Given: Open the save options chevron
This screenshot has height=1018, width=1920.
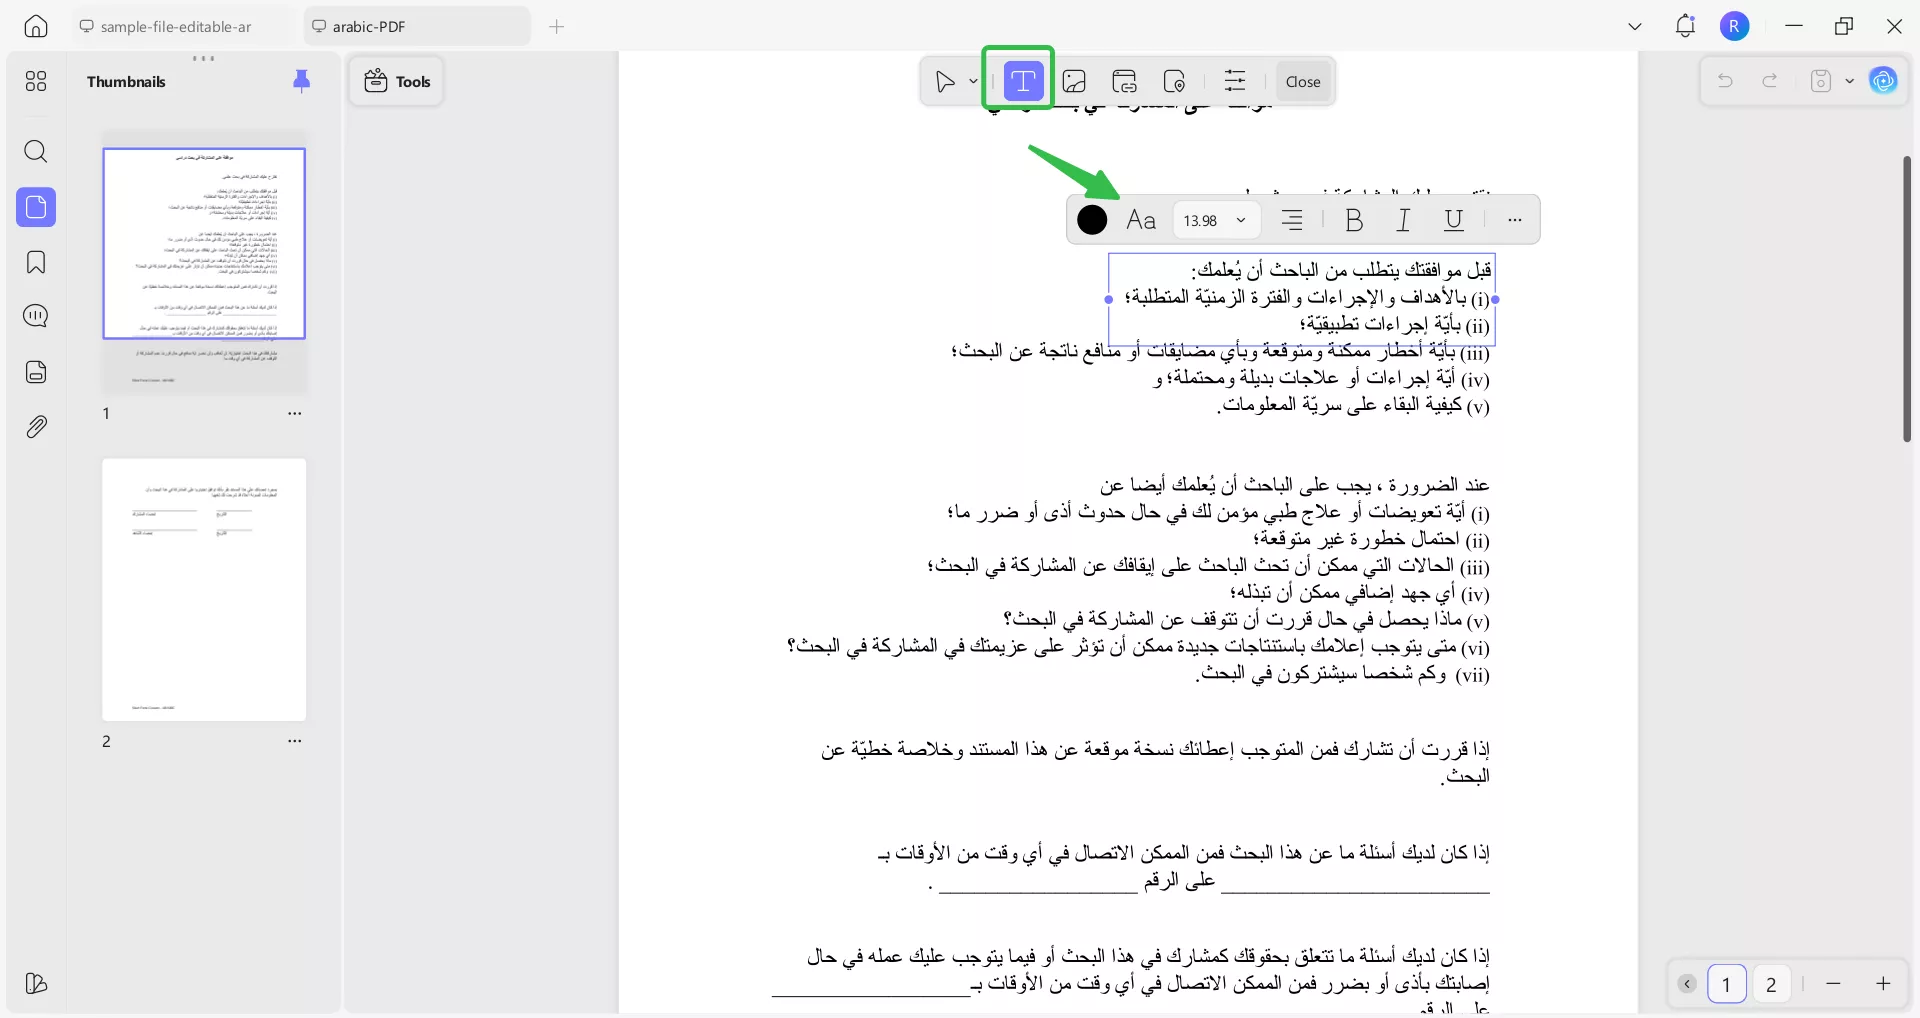Looking at the screenshot, I should [1849, 81].
